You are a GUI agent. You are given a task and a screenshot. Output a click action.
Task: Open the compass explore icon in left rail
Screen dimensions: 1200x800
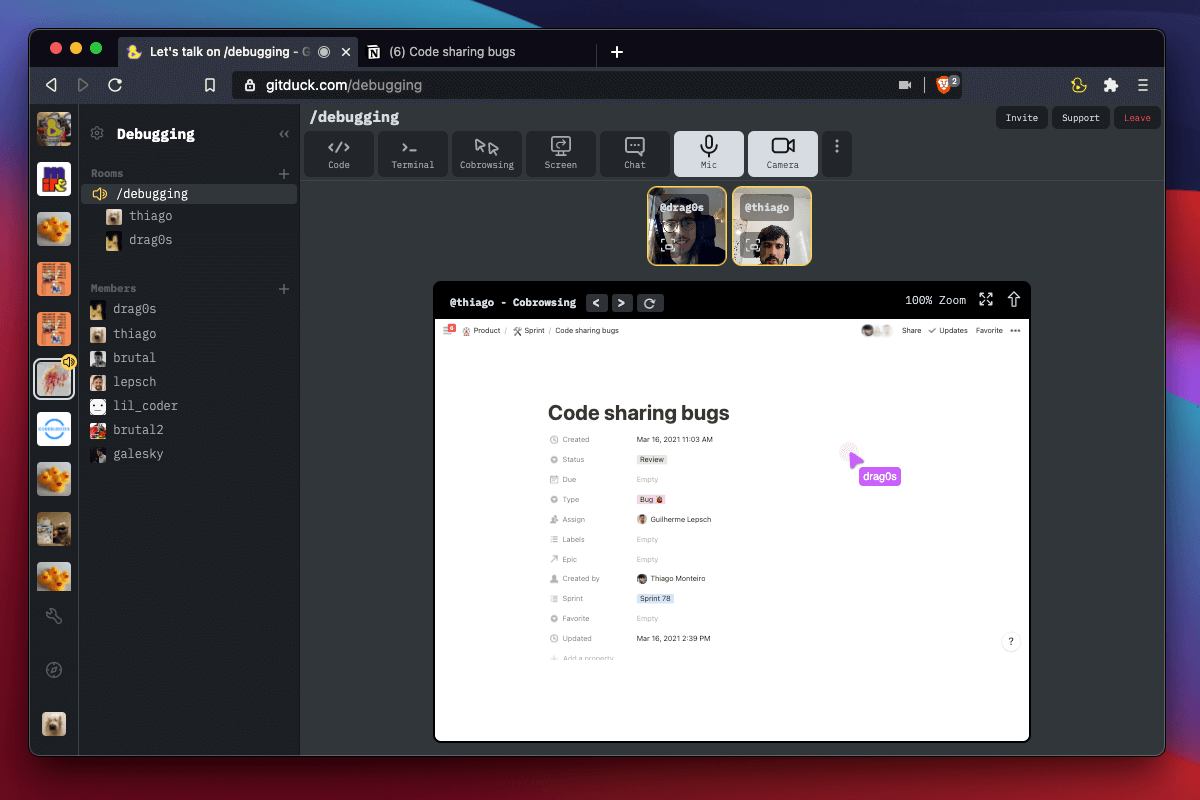coord(54,670)
